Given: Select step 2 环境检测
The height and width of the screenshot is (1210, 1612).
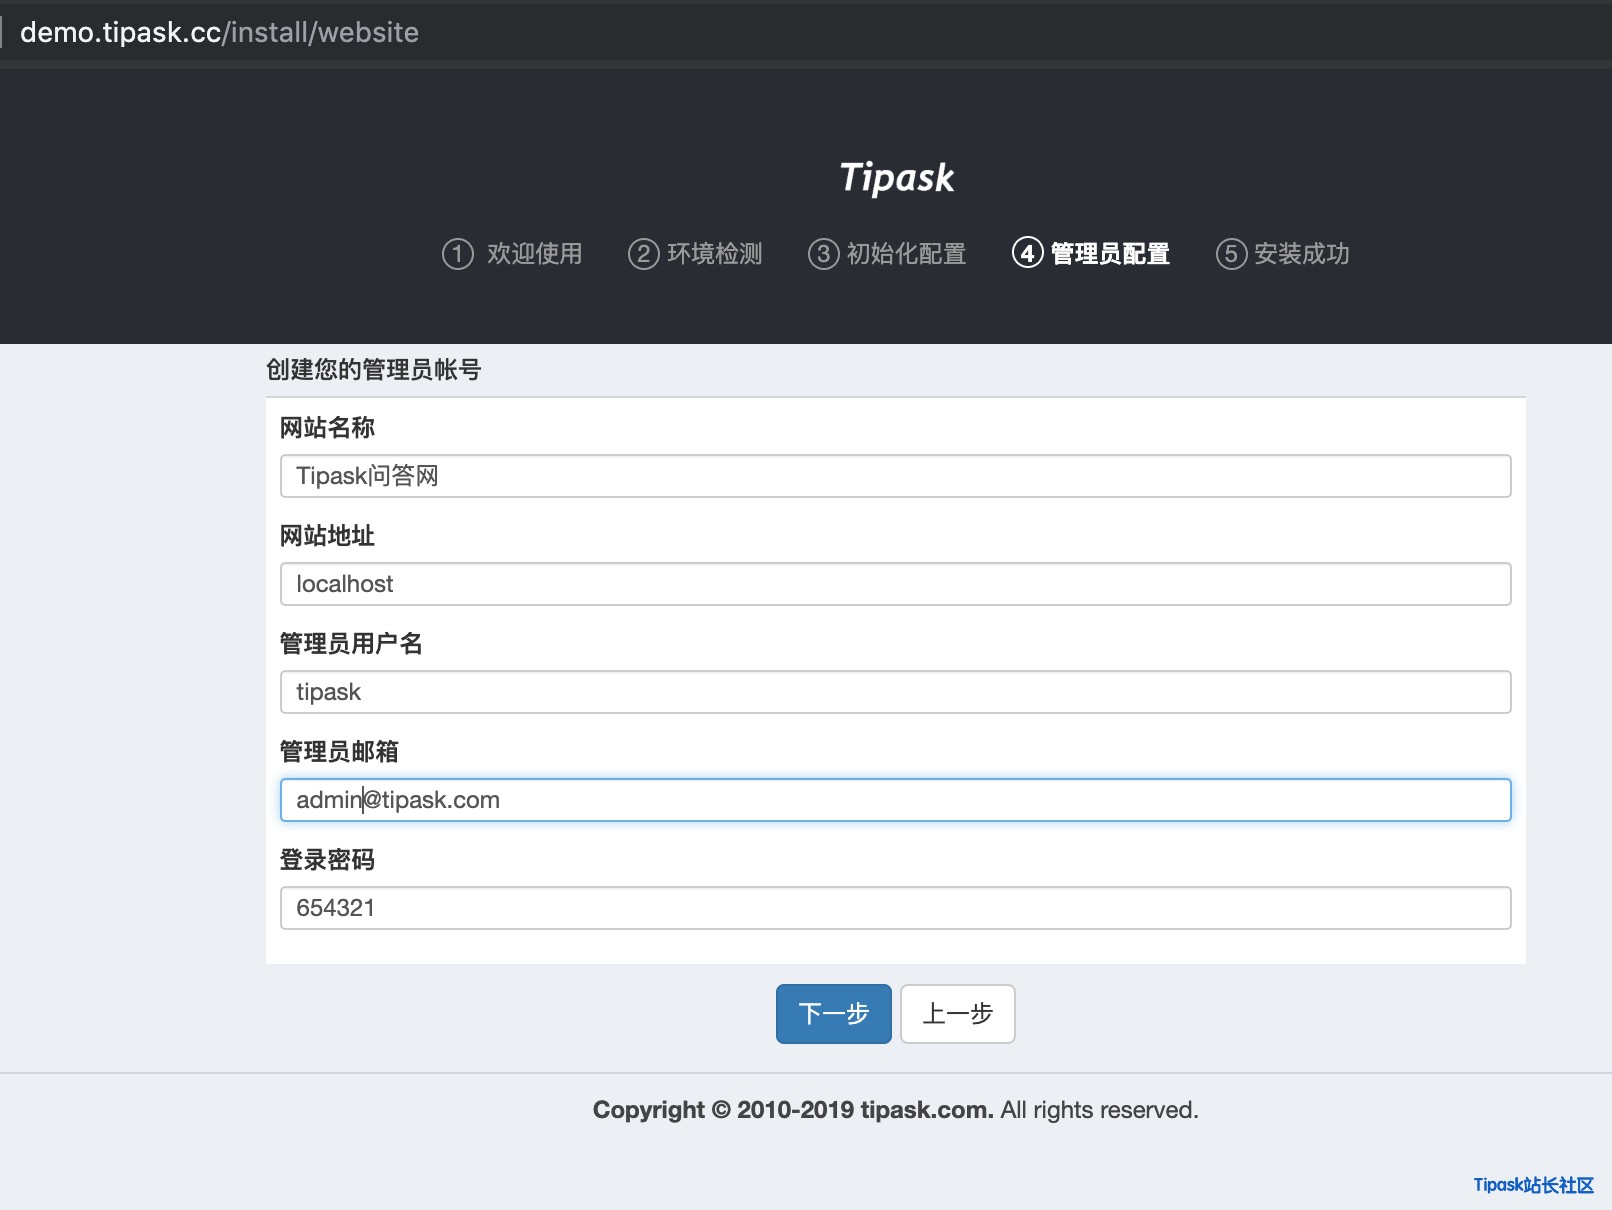Looking at the screenshot, I should (x=695, y=254).
